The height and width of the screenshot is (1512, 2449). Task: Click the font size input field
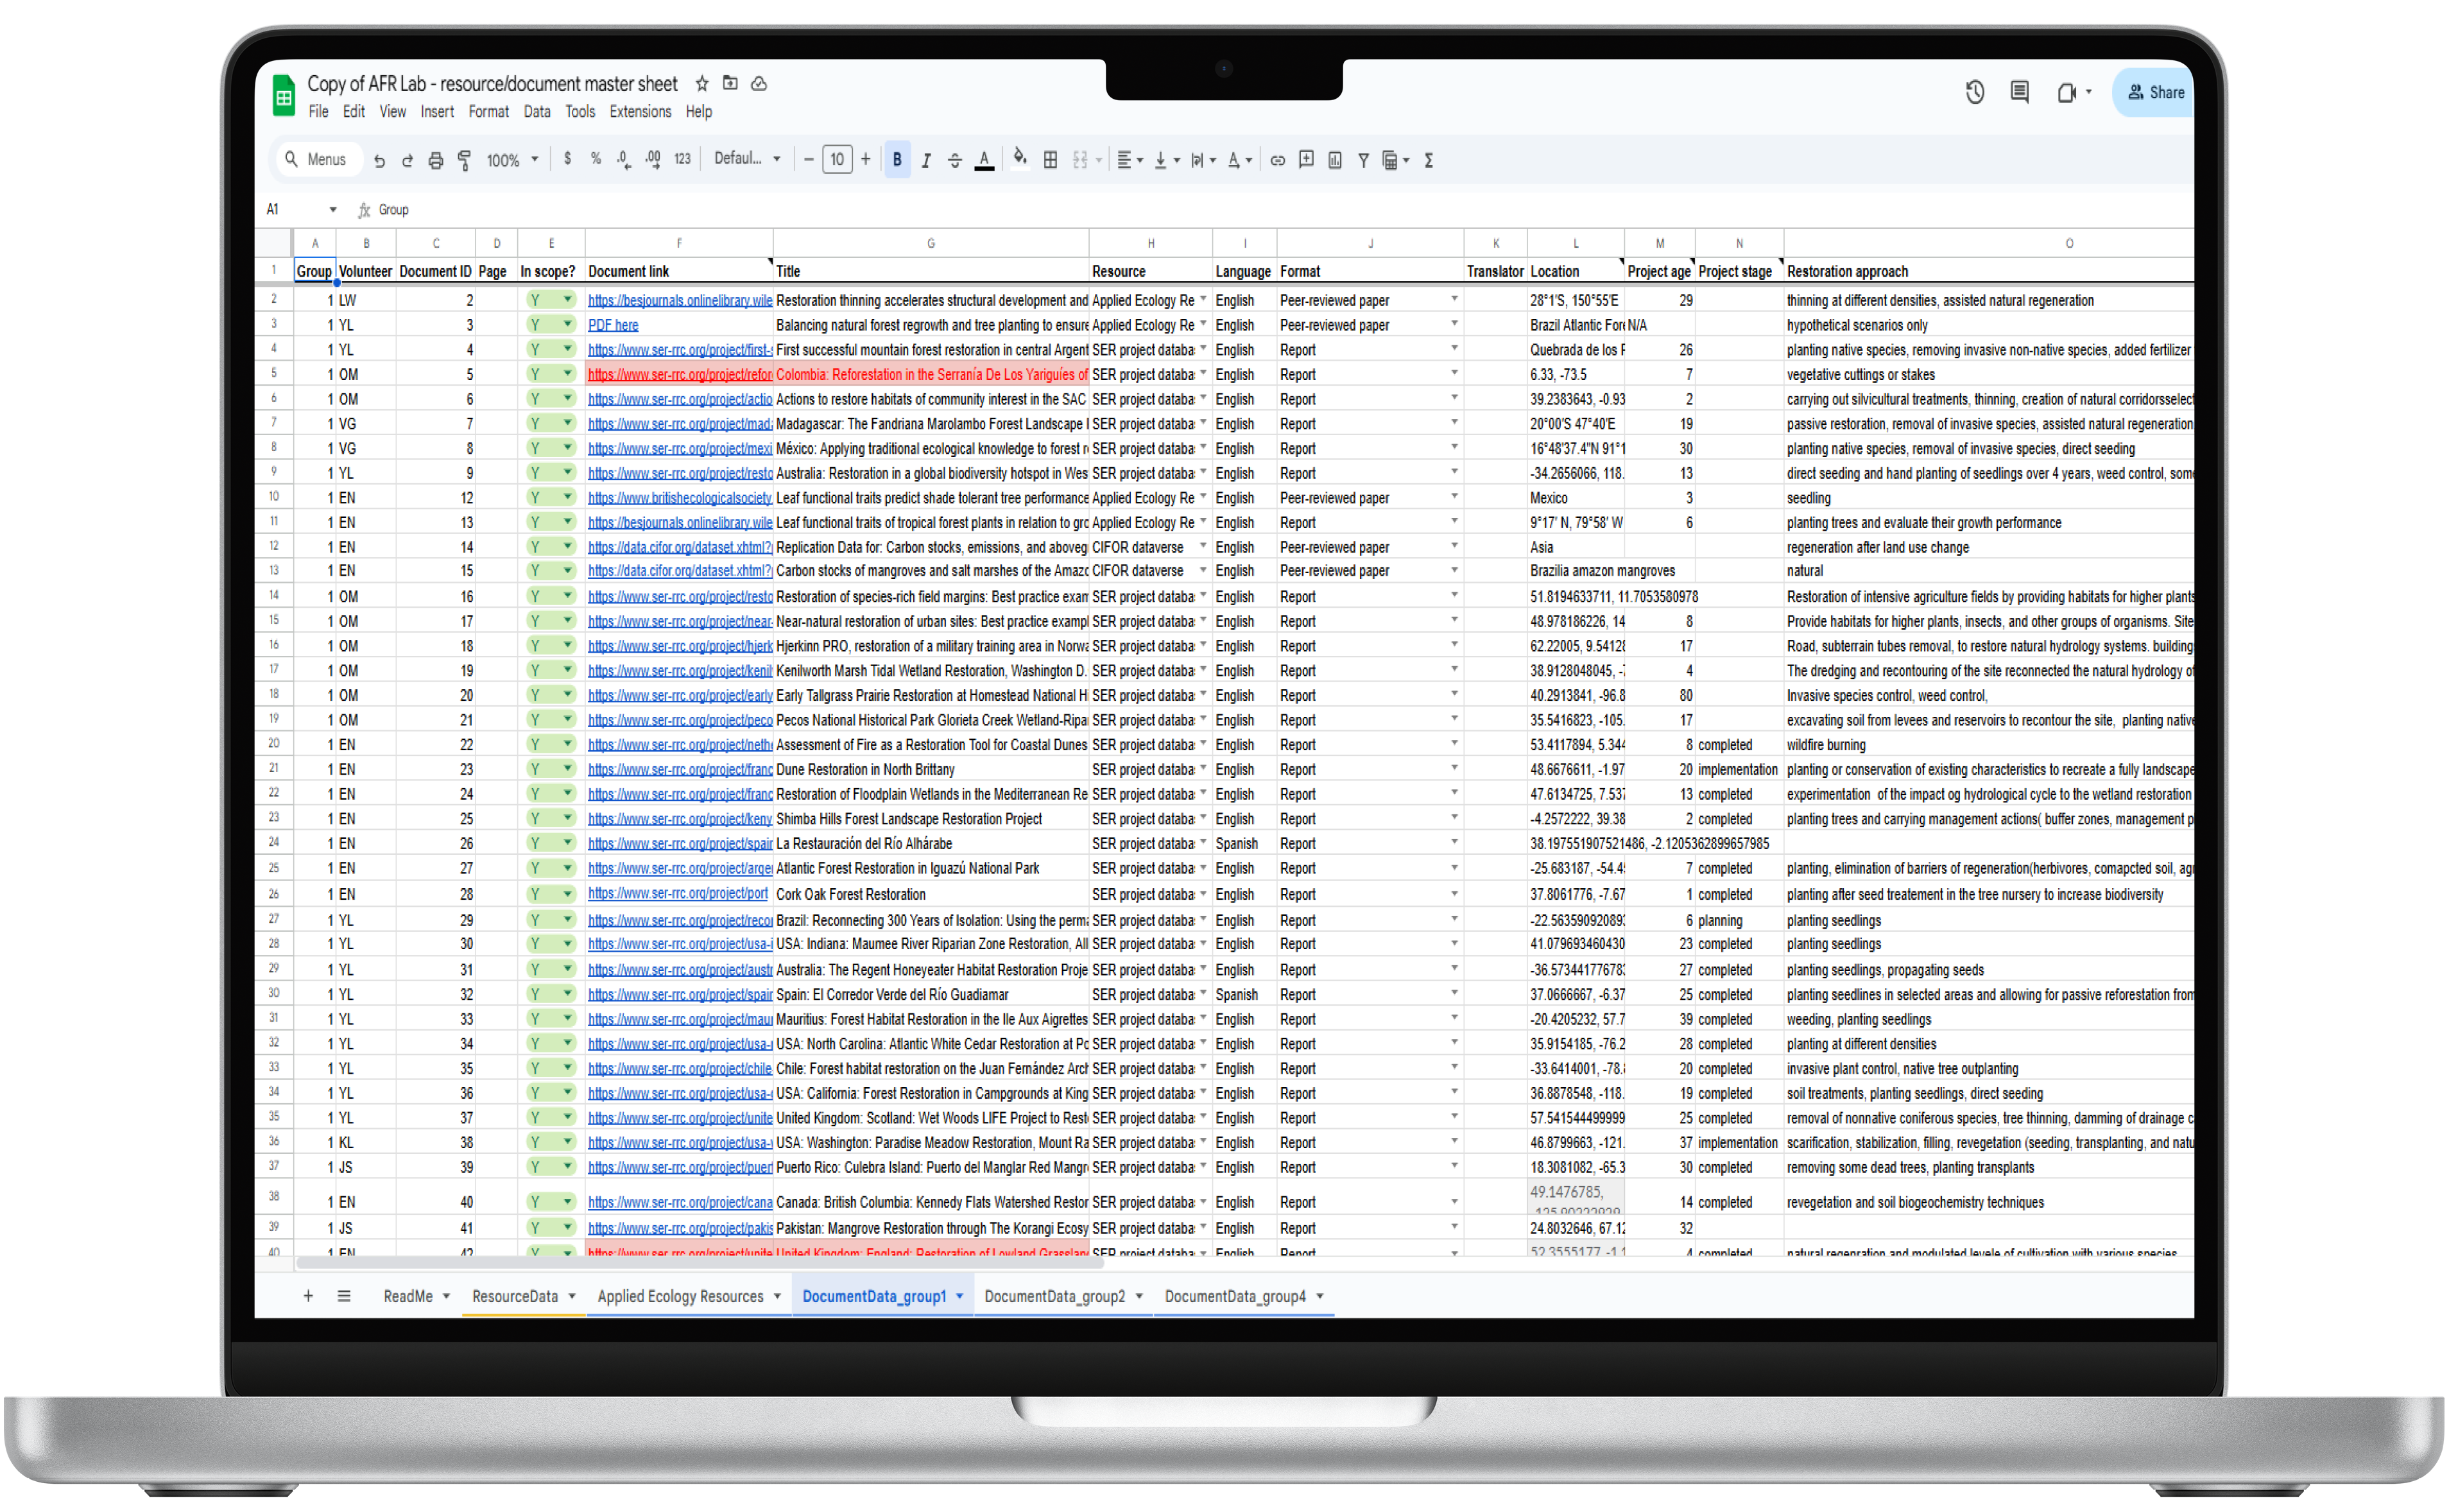click(x=837, y=160)
